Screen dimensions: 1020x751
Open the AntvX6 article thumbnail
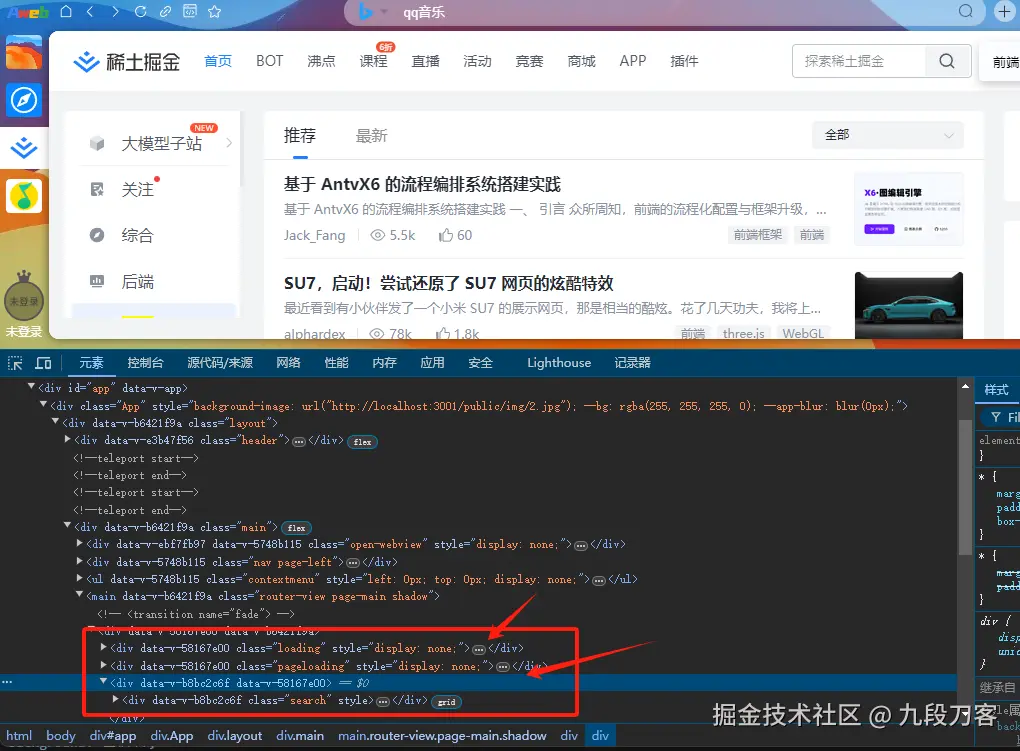point(909,209)
